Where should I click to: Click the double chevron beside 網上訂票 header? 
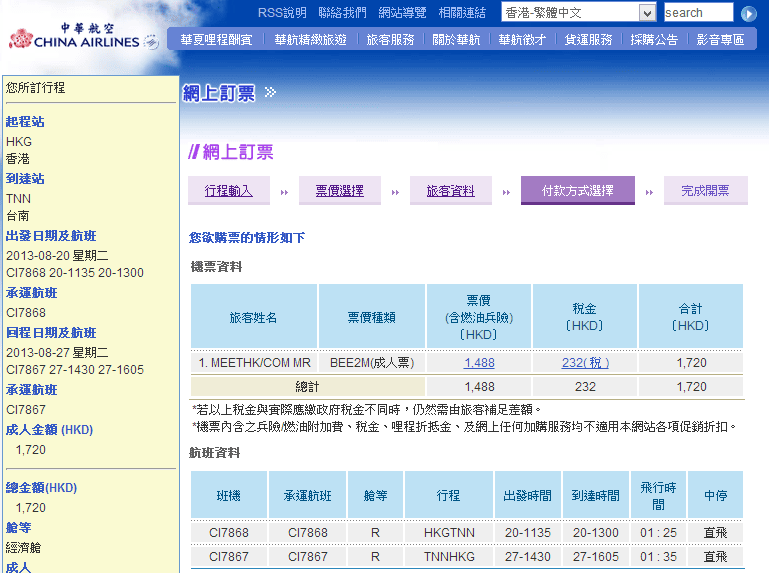click(x=270, y=93)
